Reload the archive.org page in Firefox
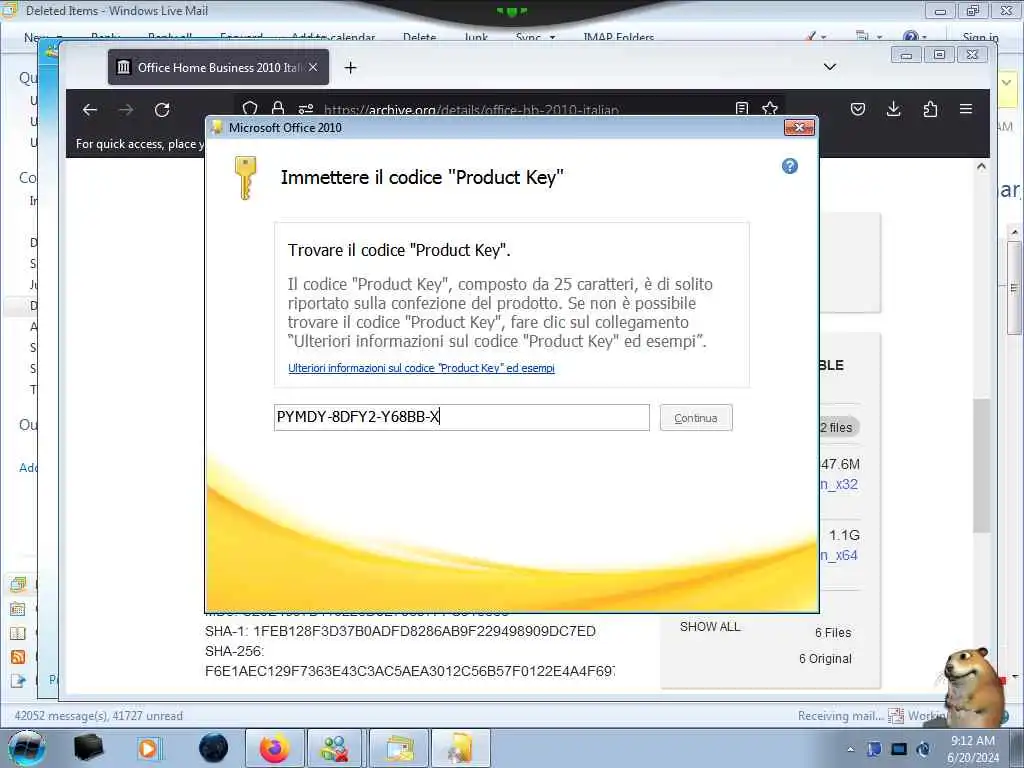1024x768 pixels. pyautogui.click(x=162, y=110)
